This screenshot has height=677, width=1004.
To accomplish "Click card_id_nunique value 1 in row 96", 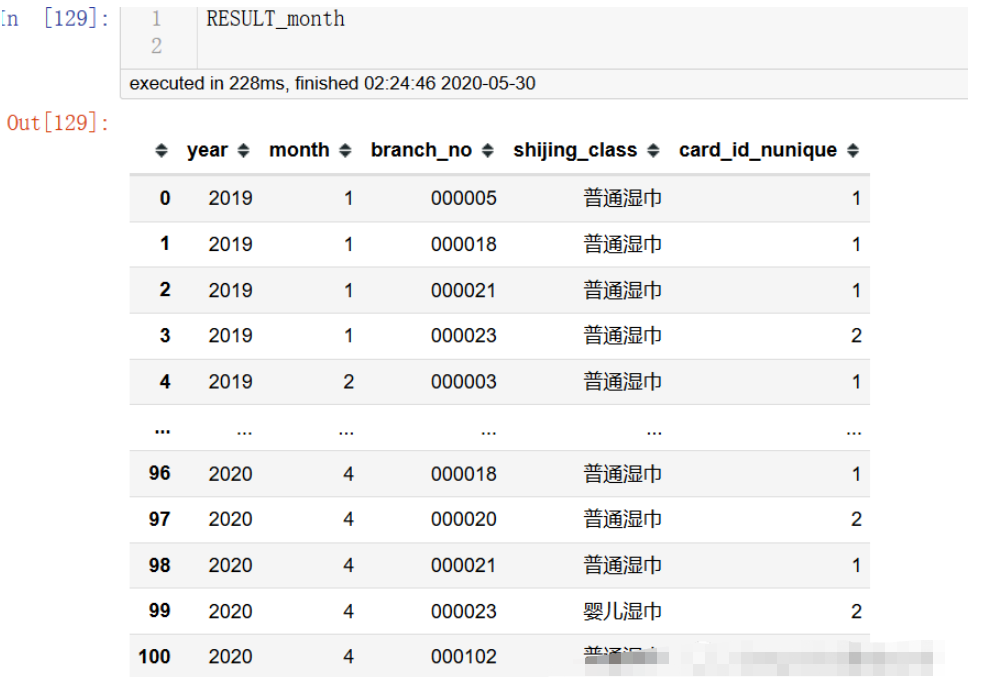I will click(x=856, y=474).
